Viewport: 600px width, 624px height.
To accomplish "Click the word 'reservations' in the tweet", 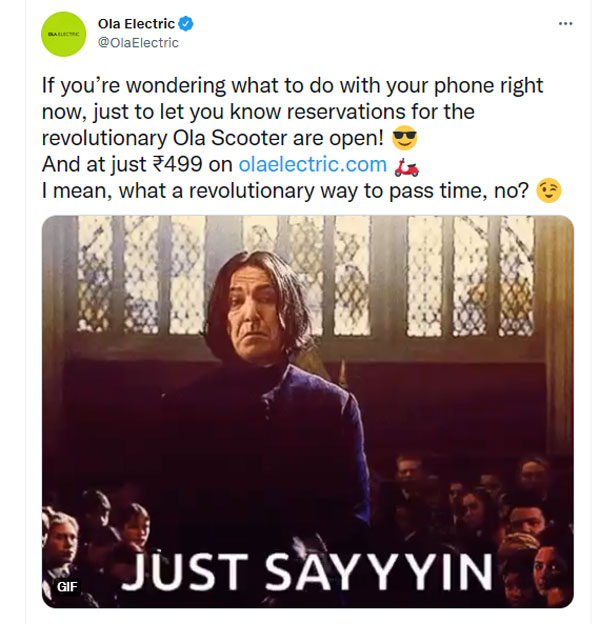I will (346, 112).
